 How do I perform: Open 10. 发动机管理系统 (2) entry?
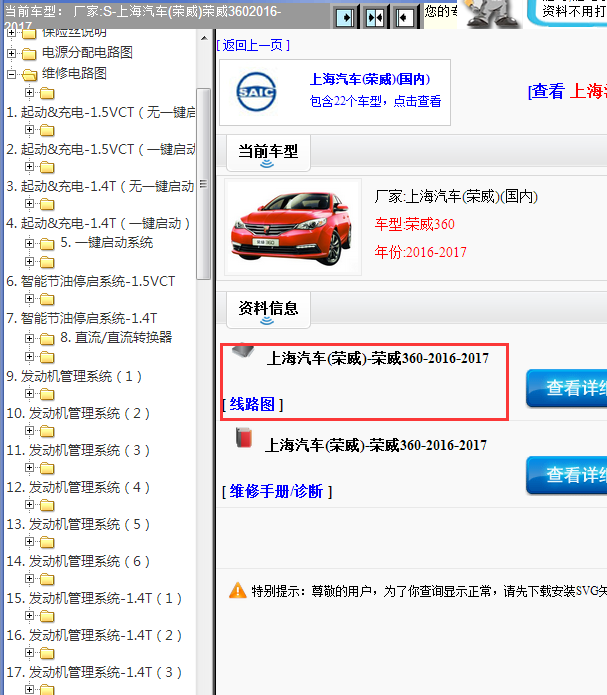tap(78, 414)
